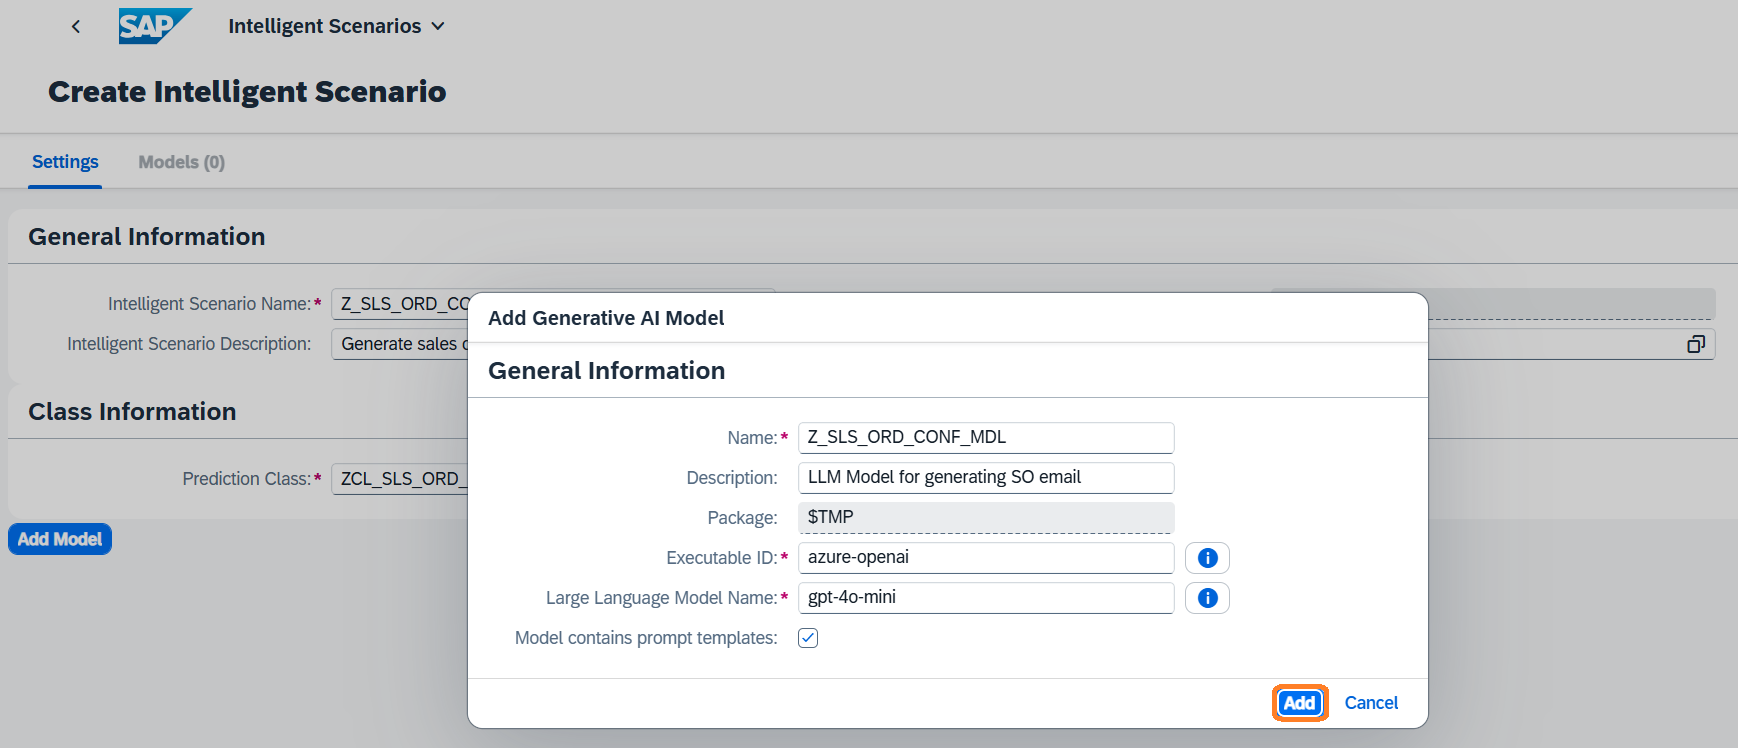Confirm dialog with the Add button
1738x748 pixels.
(1299, 703)
